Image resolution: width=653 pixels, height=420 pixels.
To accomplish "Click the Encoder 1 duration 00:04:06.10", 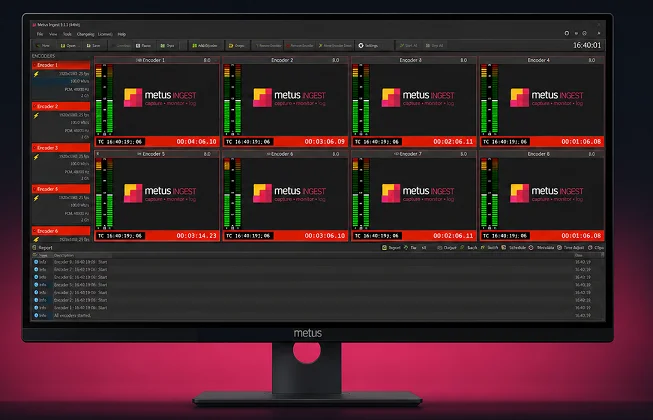I will pyautogui.click(x=196, y=142).
